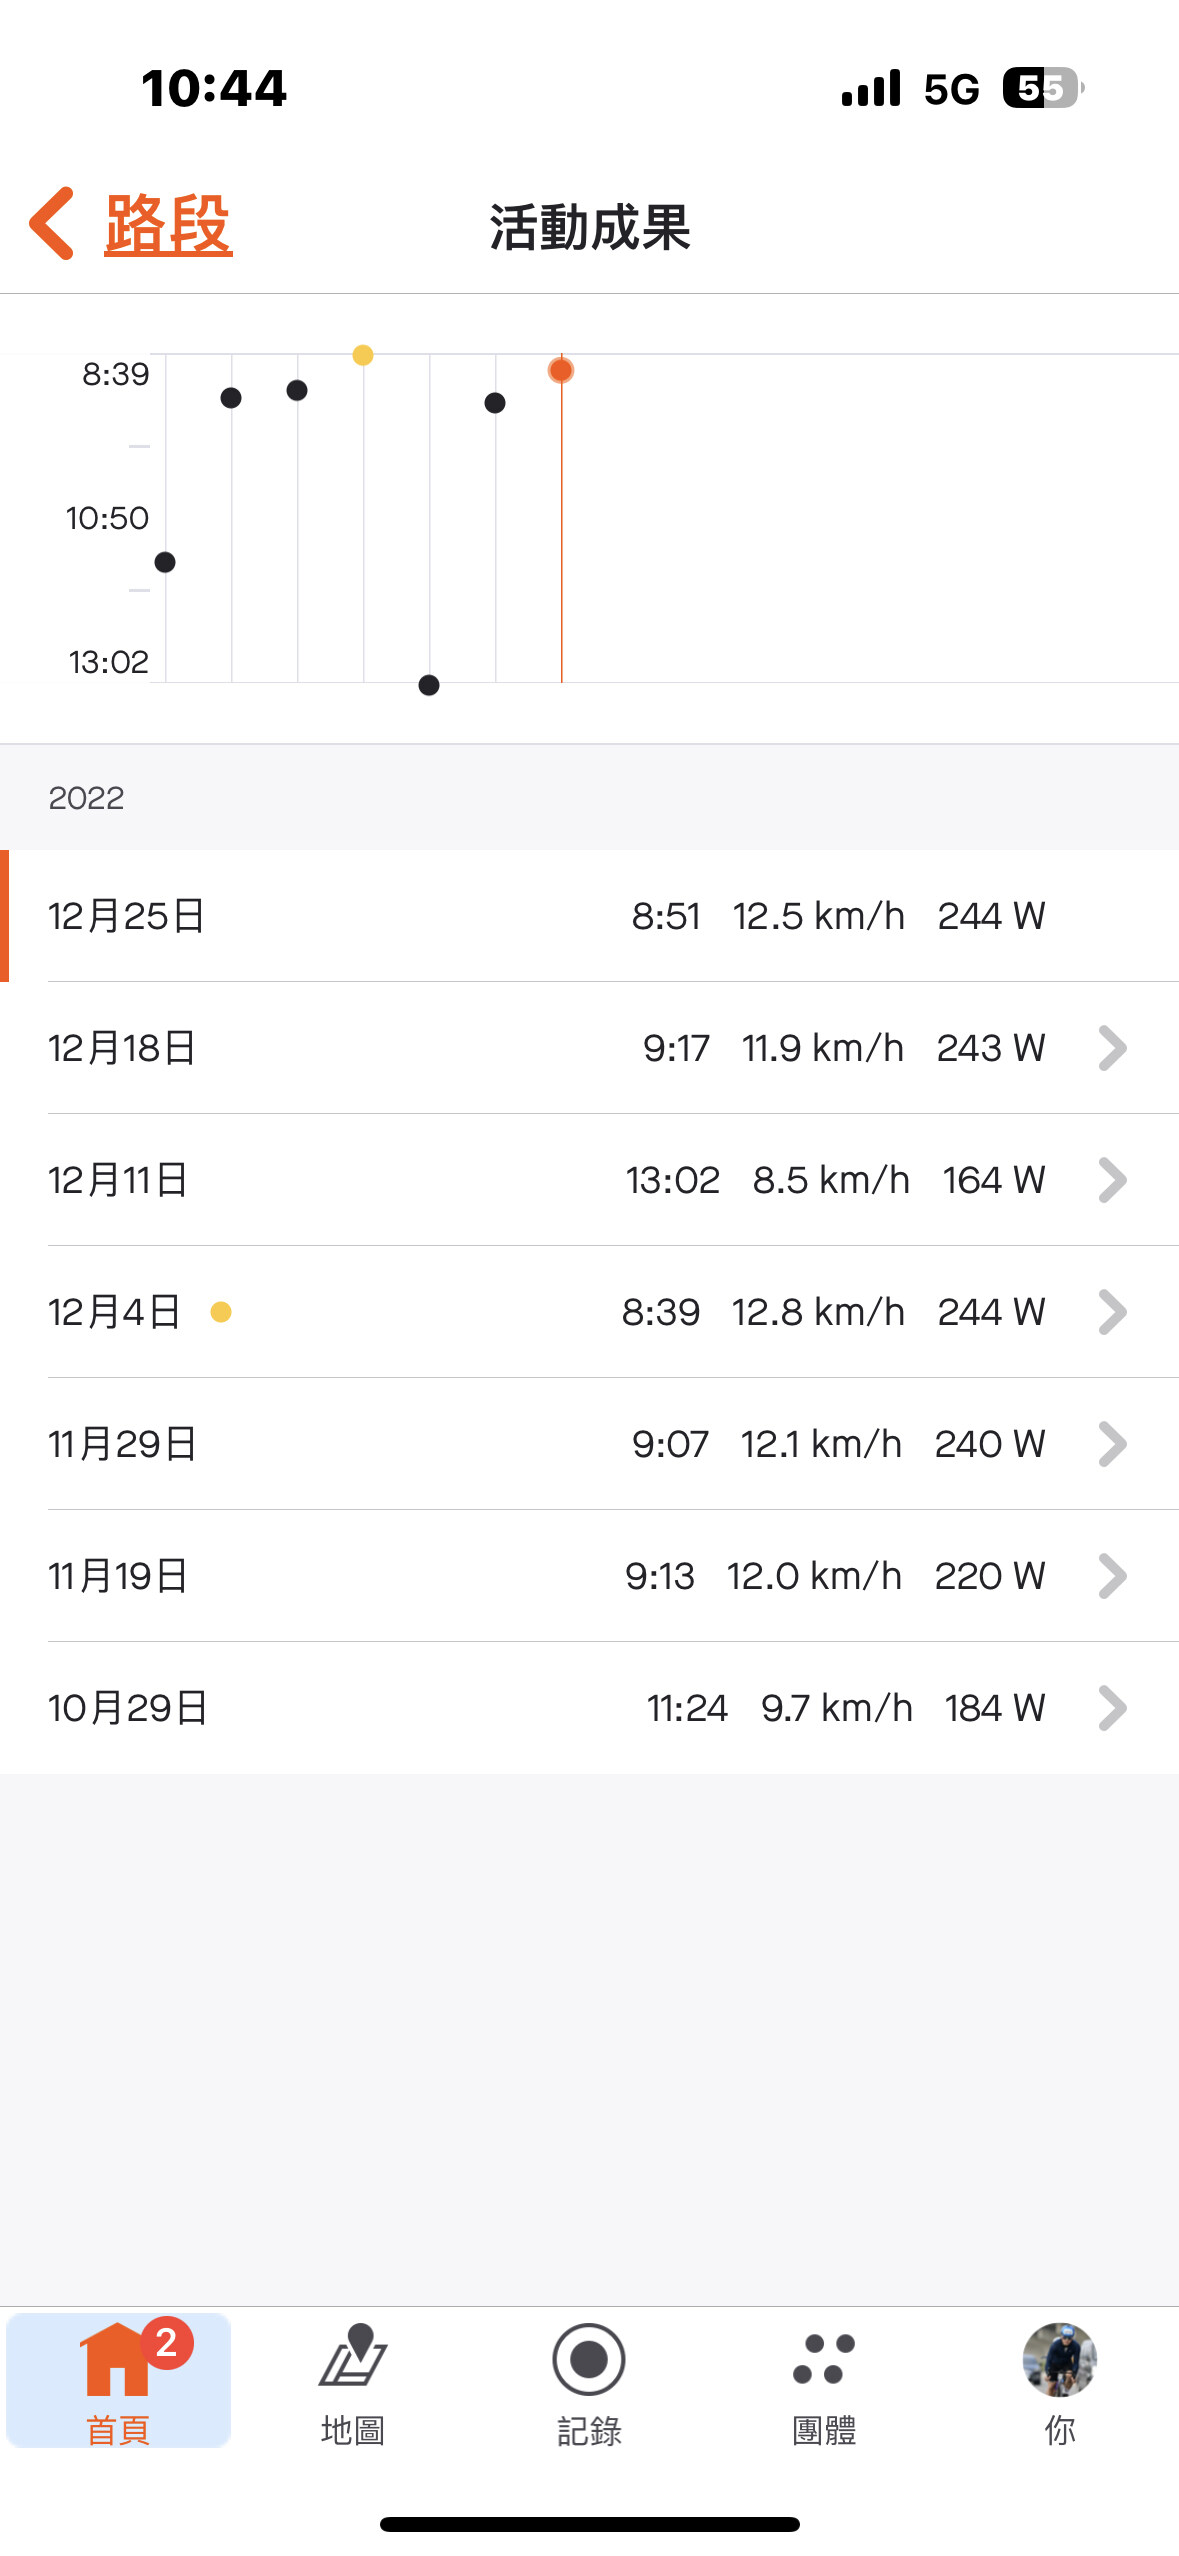Tap the 記錄 record icon
Viewport: 1179px width, 2556px height.
point(589,2360)
